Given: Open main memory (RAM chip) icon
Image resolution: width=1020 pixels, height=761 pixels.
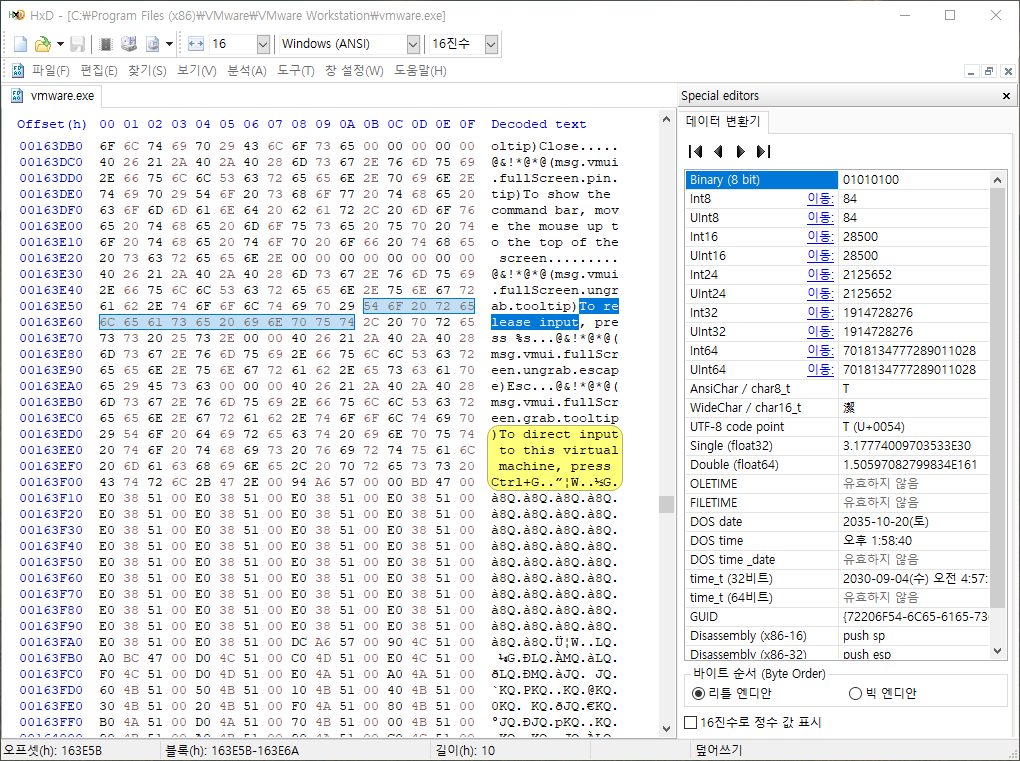Looking at the screenshot, I should tap(106, 44).
